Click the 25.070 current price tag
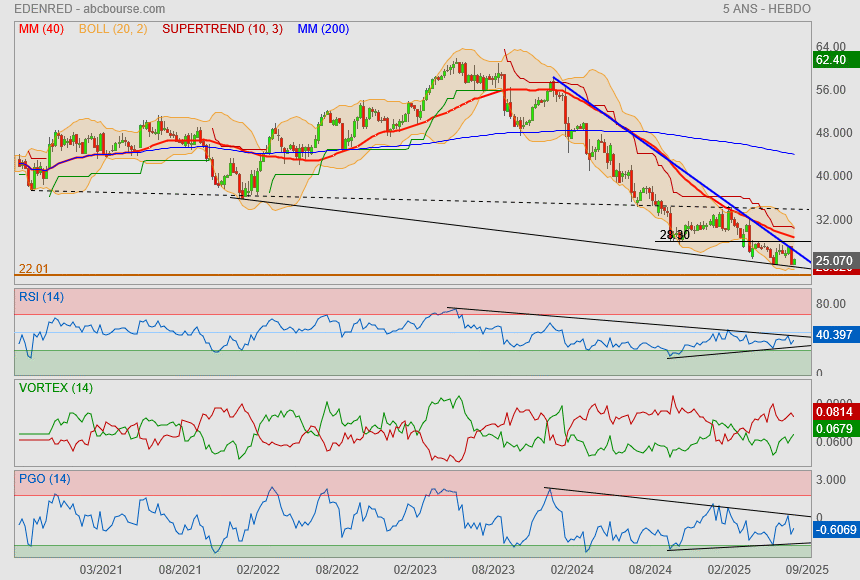The width and height of the screenshot is (860, 580). coord(833,261)
